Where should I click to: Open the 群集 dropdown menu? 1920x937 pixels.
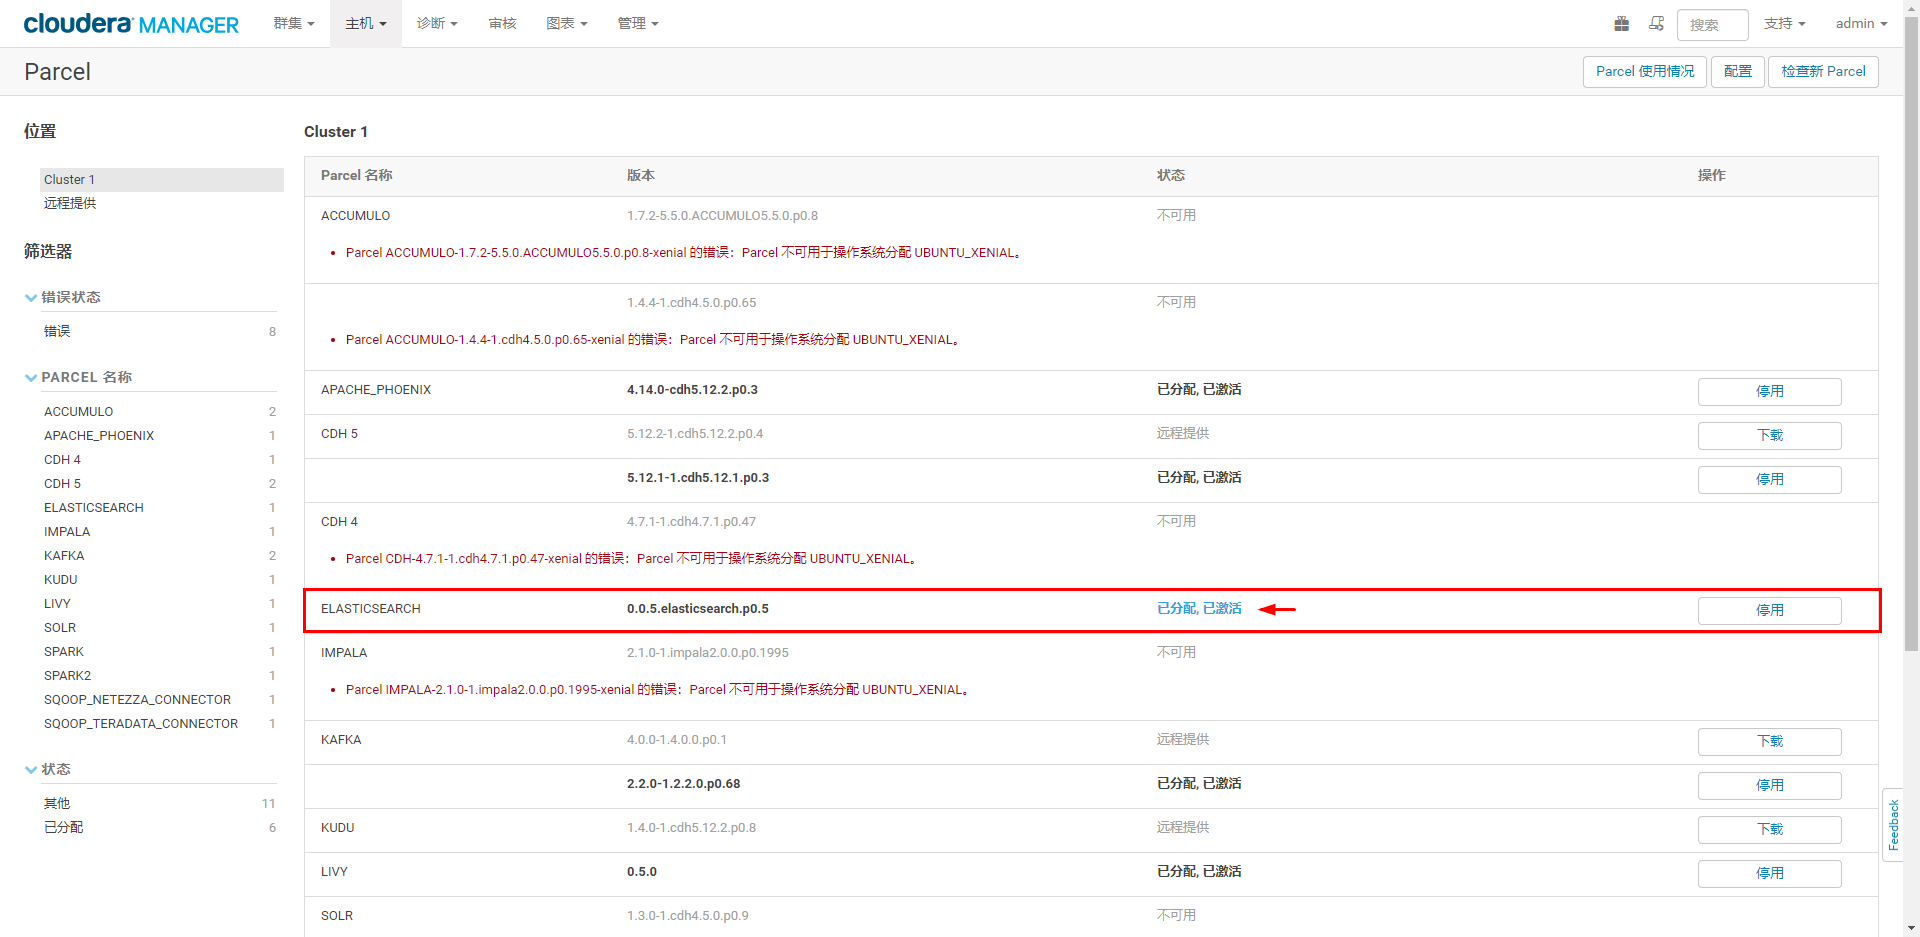pyautogui.click(x=294, y=23)
